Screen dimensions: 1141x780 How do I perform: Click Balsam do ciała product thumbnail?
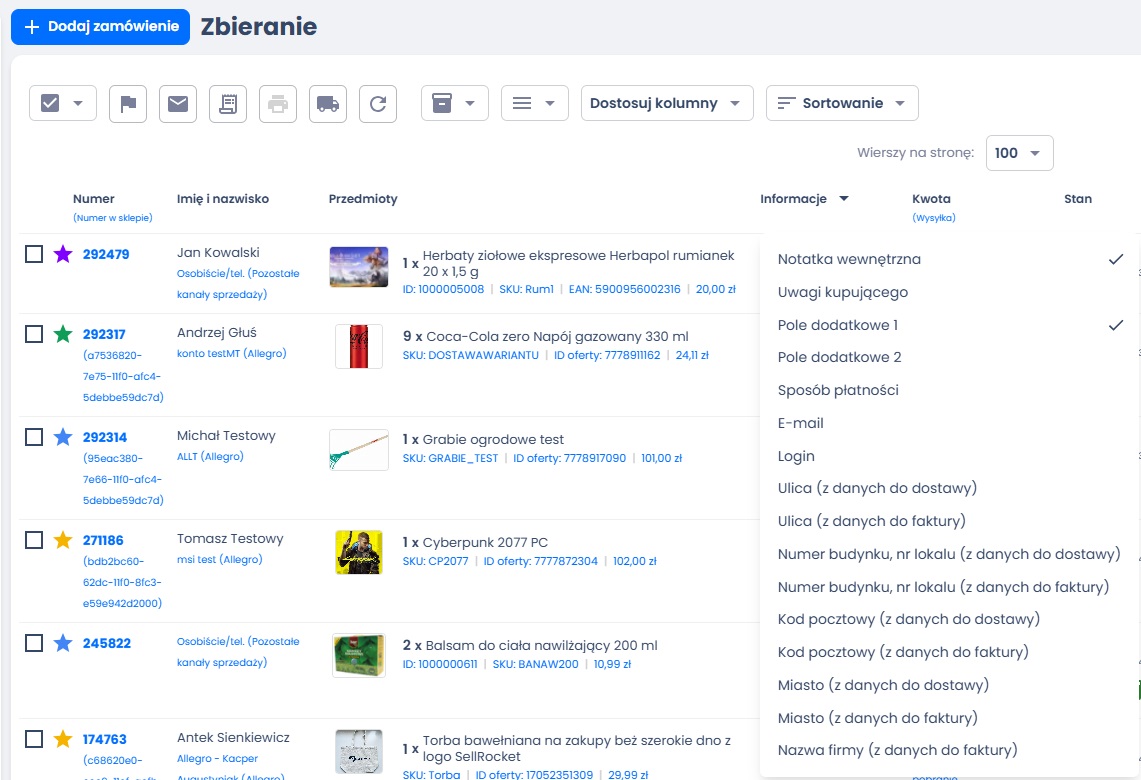click(359, 656)
